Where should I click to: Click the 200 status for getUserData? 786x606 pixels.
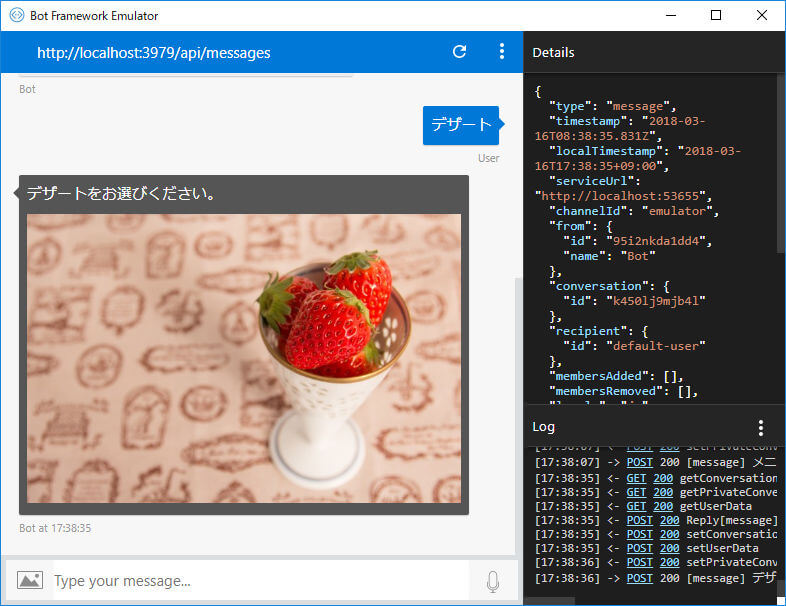point(663,506)
